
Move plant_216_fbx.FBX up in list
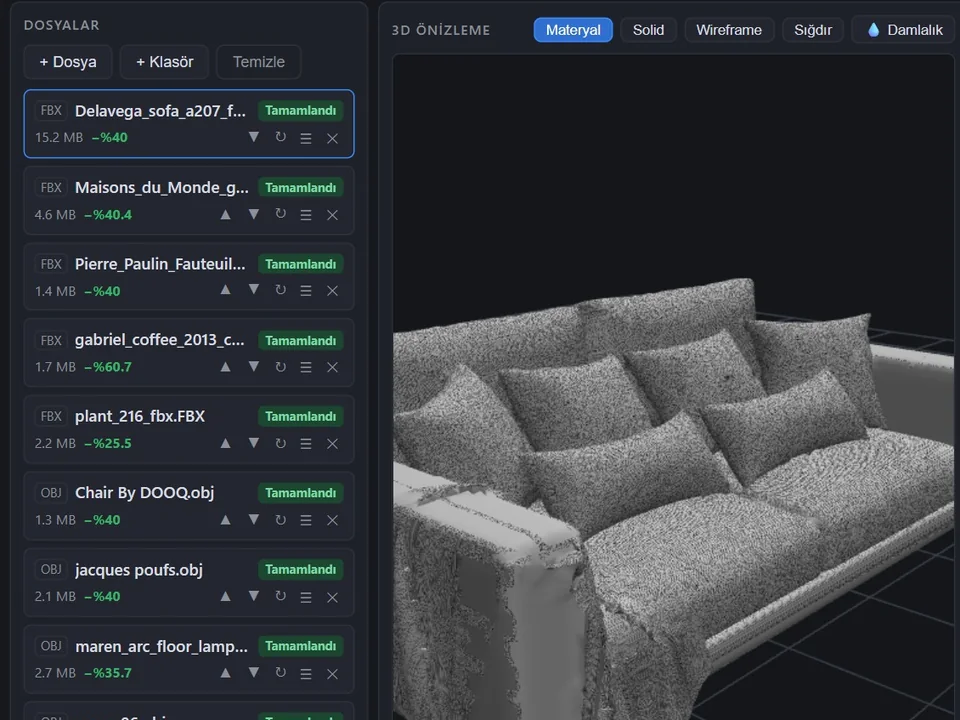coord(225,443)
